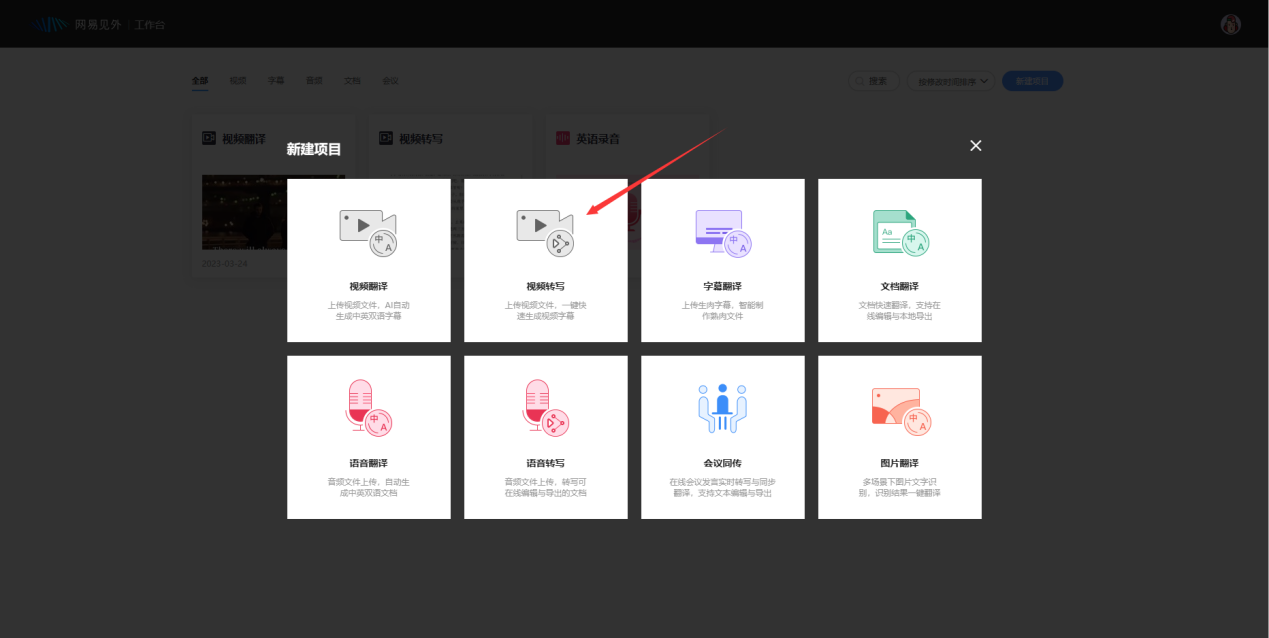Click the 图片翻译 card title
The height and width of the screenshot is (638, 1269).
click(900, 463)
